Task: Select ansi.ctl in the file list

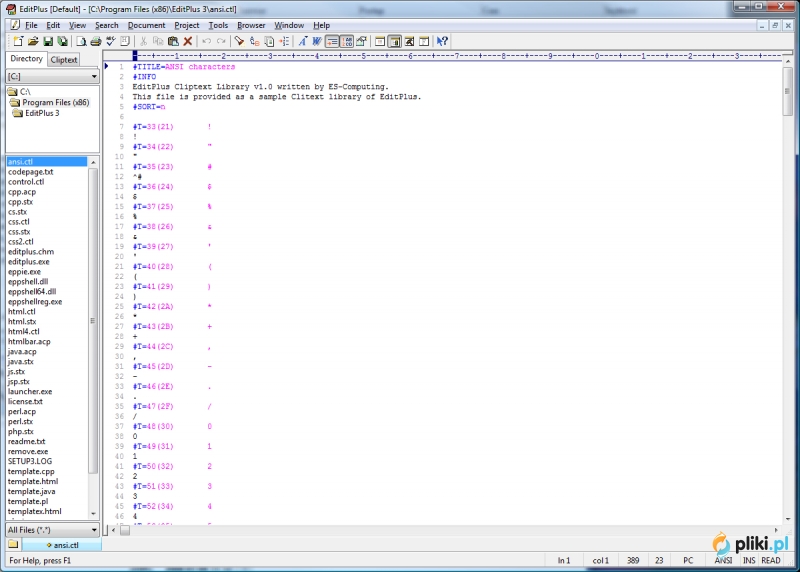Action: pos(46,162)
